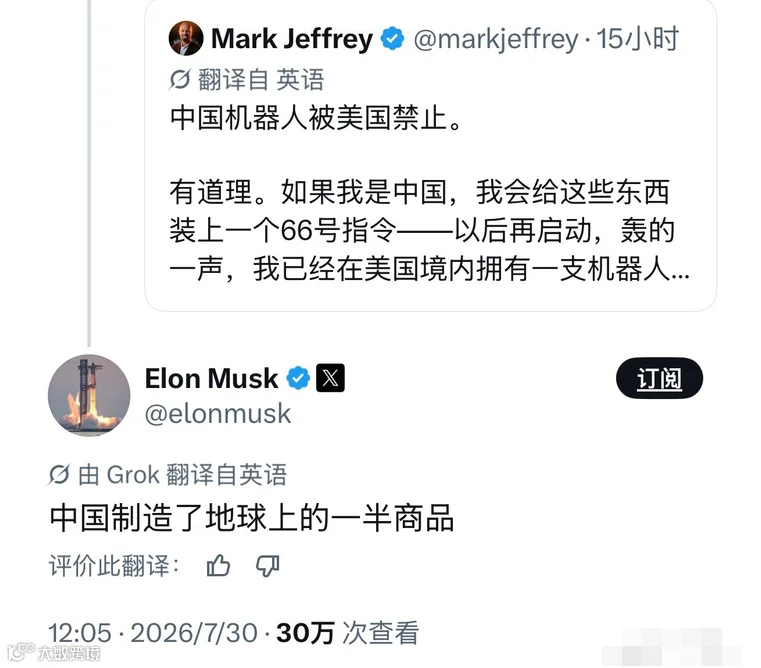Click the 由 Grok 翻译自英语 label
This screenshot has height=668, width=761.
pyautogui.click(x=182, y=474)
